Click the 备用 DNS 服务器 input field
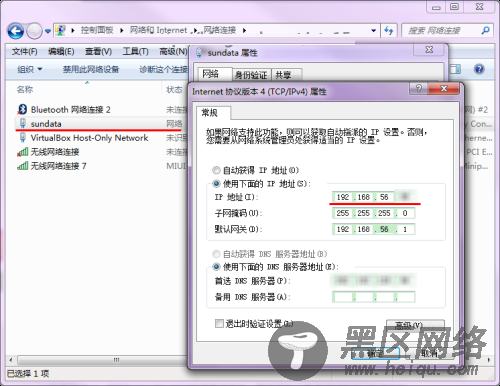This screenshot has height=386, width=500. [373, 297]
